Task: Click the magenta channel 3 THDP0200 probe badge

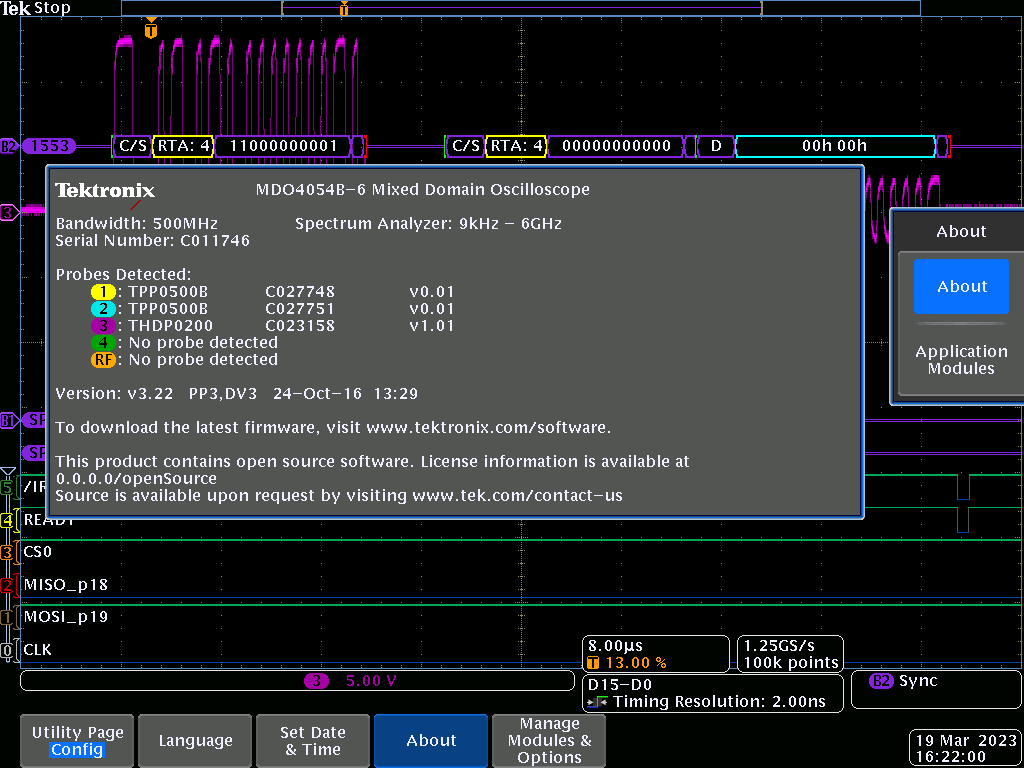Action: (x=103, y=325)
